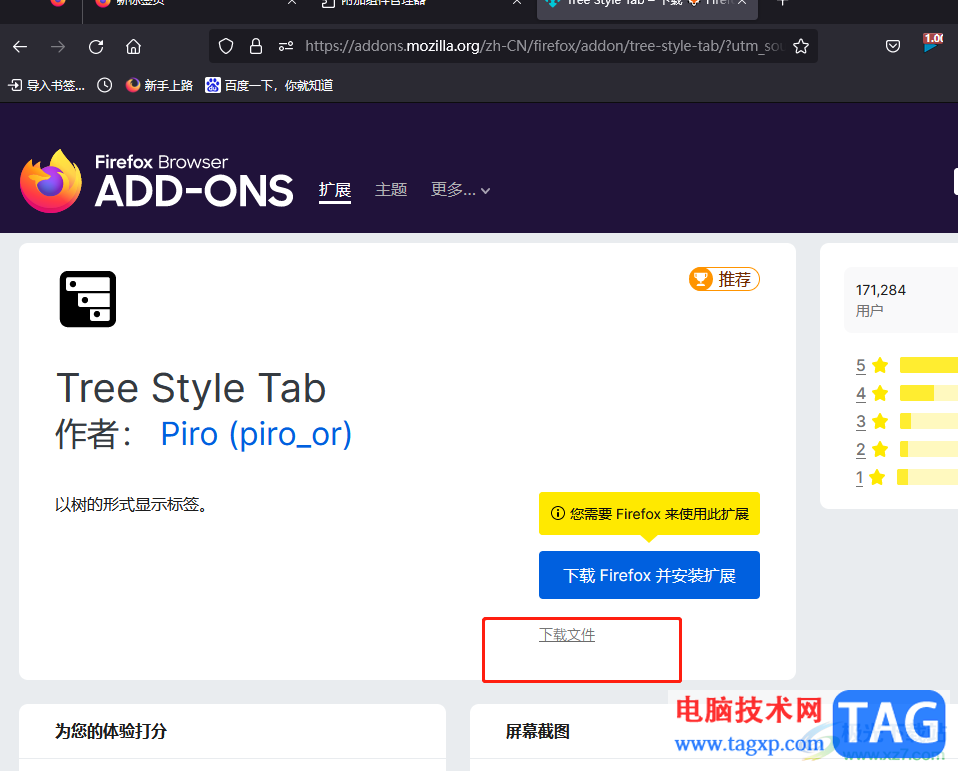Viewport: 958px width, 771px height.
Task: Click the 屏幕截图 heading
Action: click(538, 731)
